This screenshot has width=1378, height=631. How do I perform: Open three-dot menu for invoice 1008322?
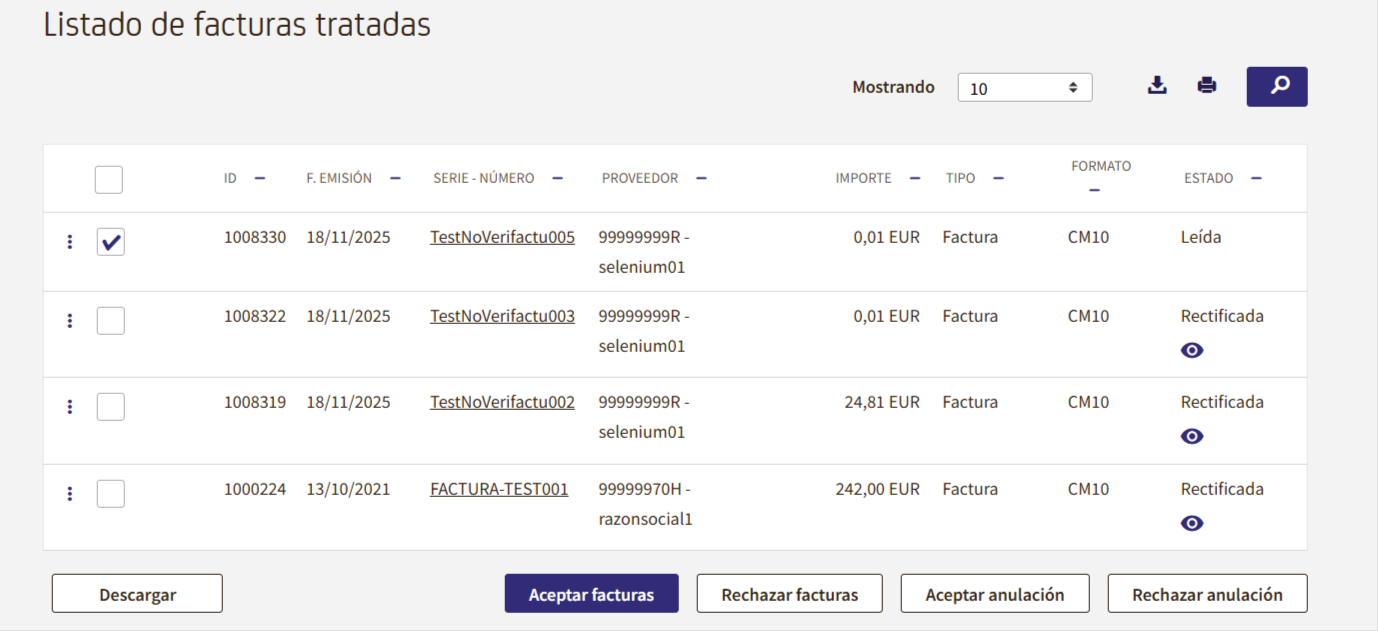pos(70,321)
